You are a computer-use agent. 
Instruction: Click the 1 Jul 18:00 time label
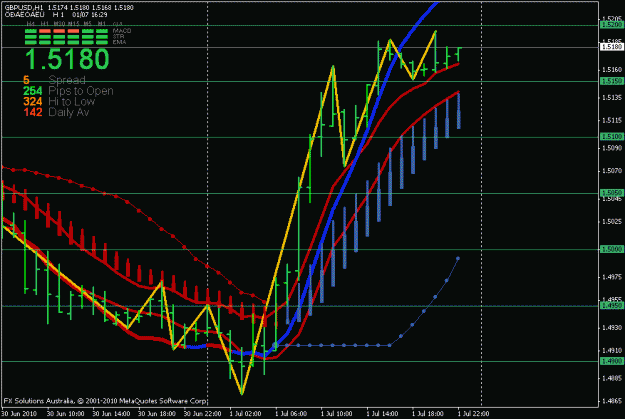(428, 414)
